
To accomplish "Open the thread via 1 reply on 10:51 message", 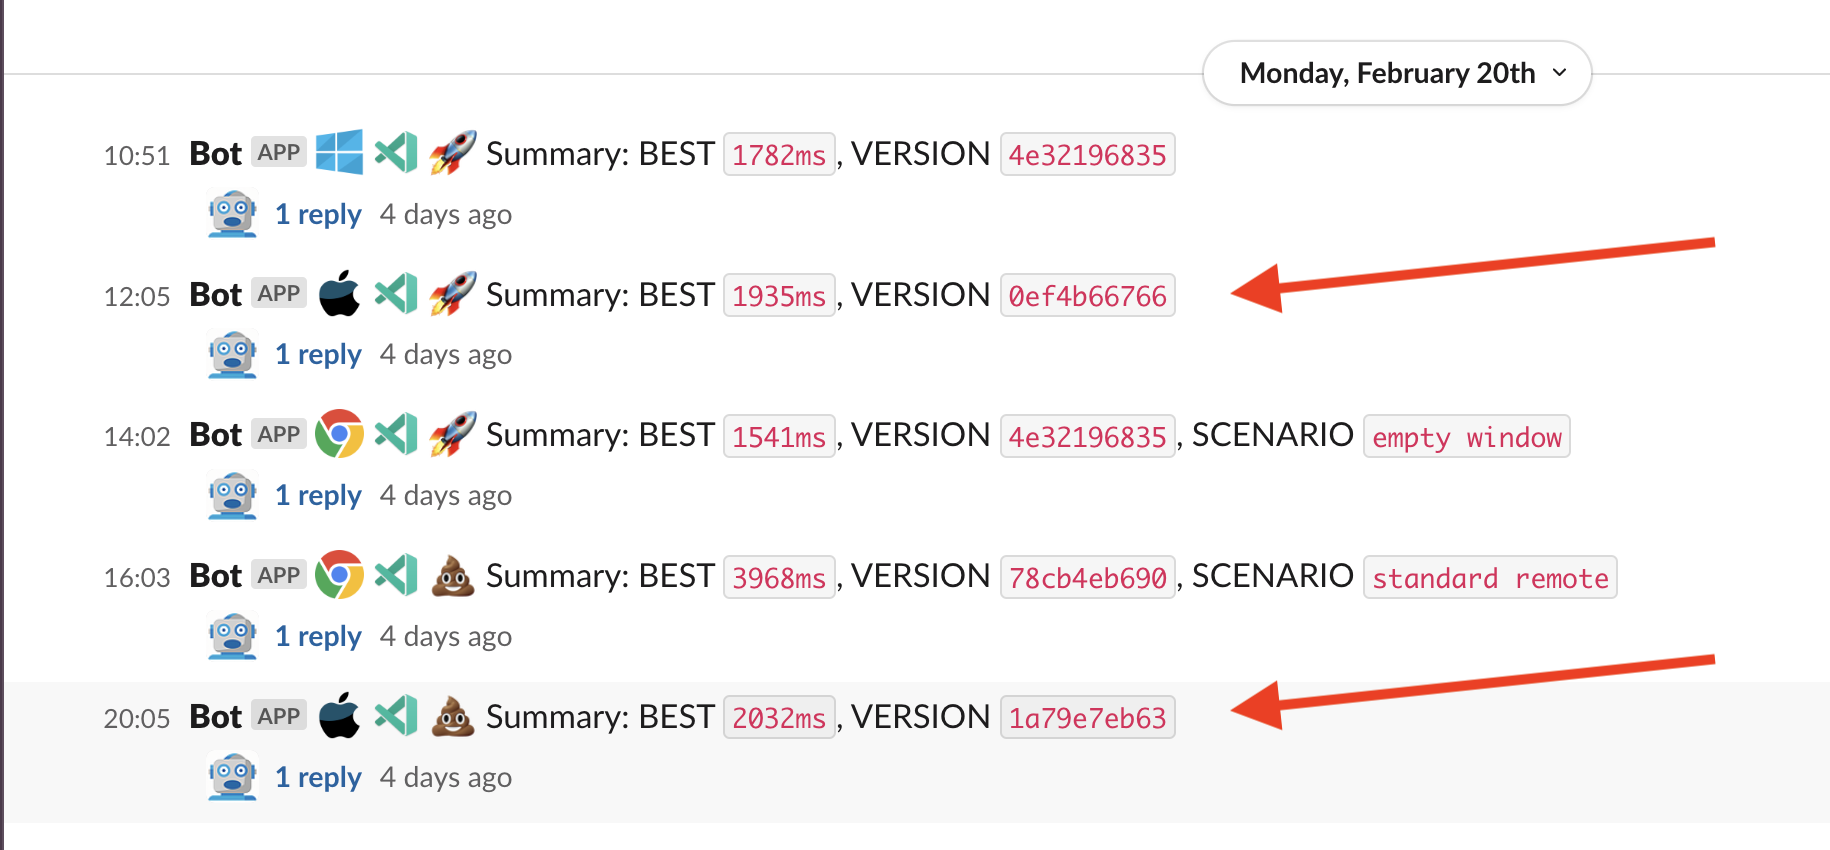I will (x=318, y=213).
